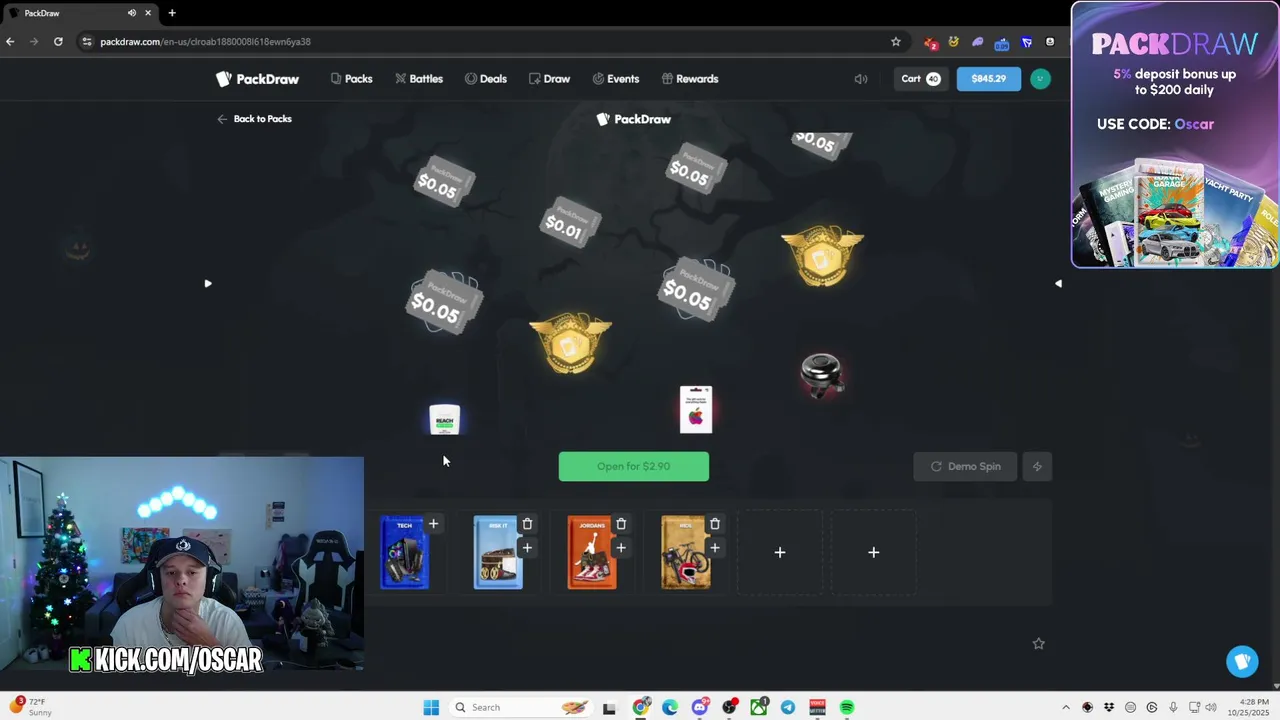This screenshot has height=720, width=1280.
Task: Expand the system tray hidden icons chevron
Action: 1065,707
